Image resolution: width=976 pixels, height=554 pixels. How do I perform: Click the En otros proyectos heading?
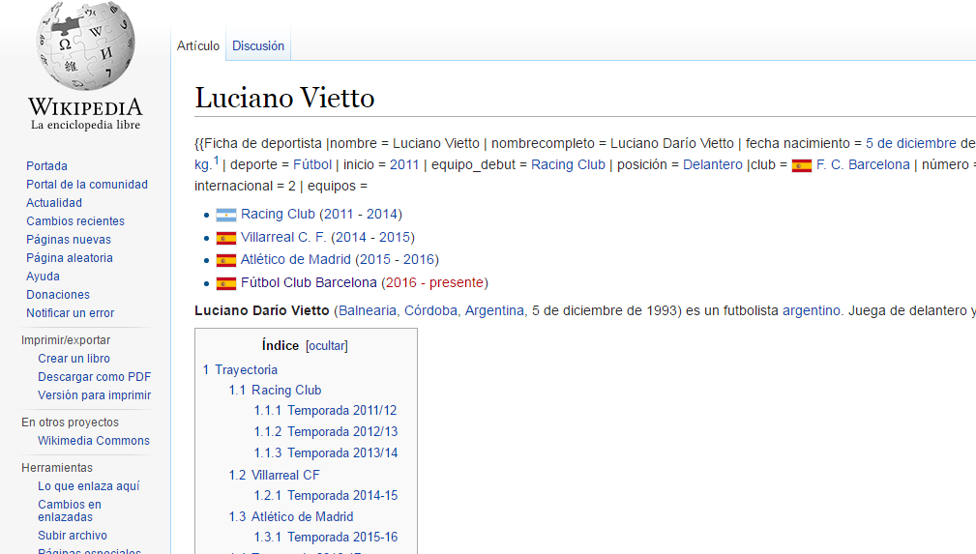point(70,422)
